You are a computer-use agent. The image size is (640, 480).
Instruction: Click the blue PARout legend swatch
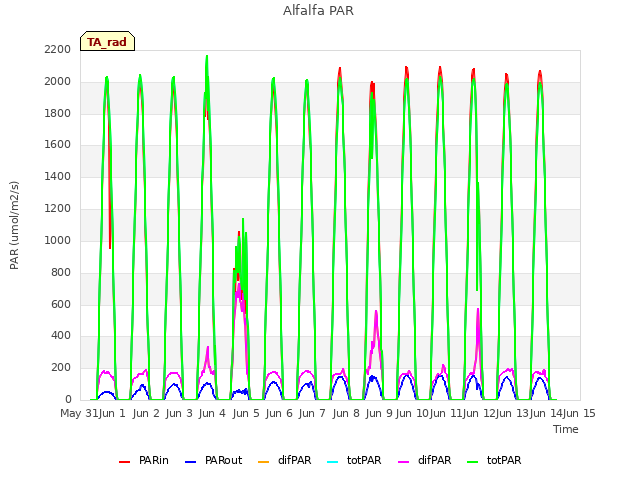191,462
